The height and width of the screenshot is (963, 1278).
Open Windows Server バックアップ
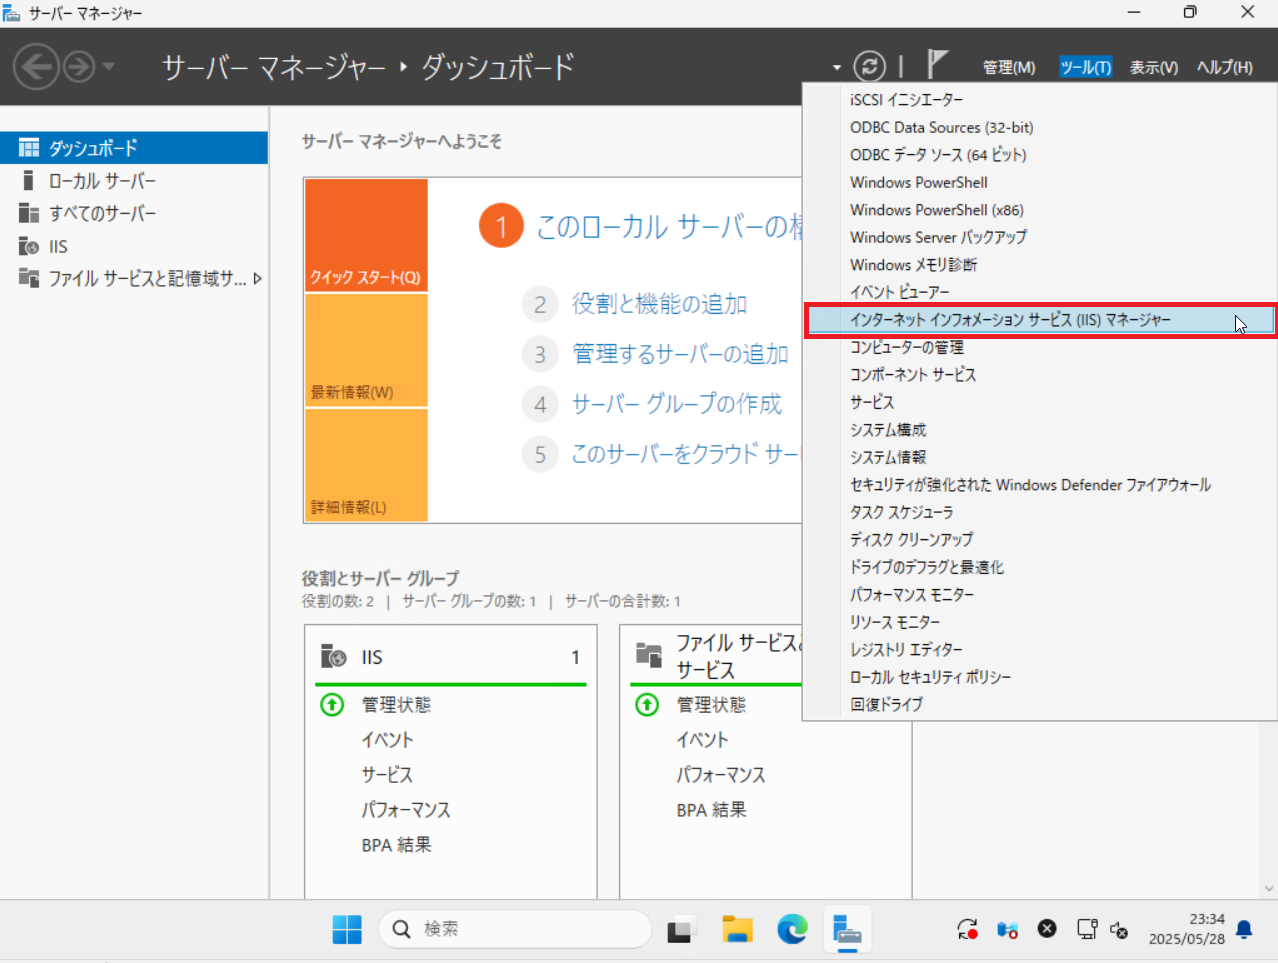[1040, 237]
